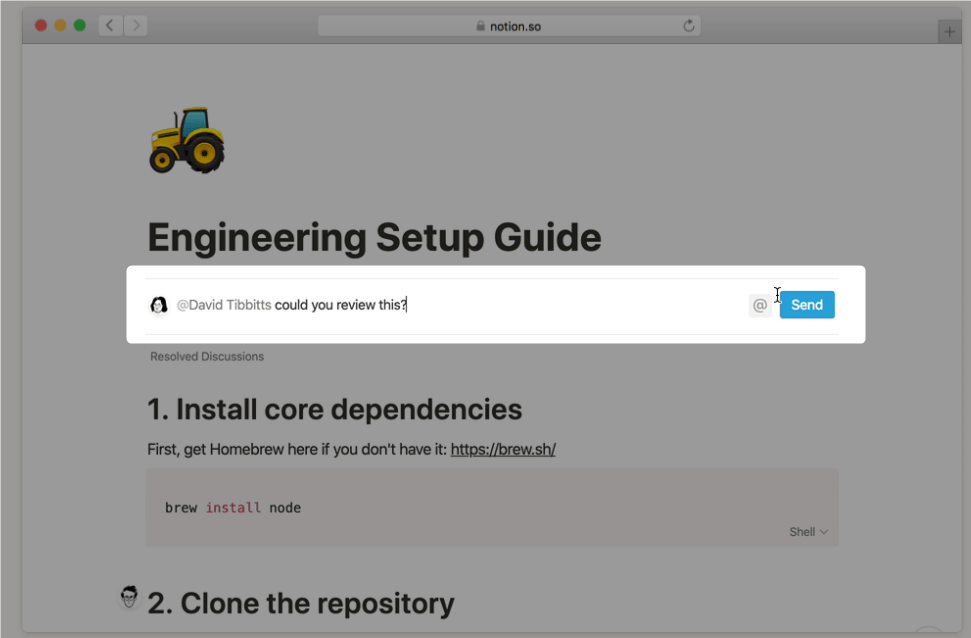Reload the notion.so page
This screenshot has width=971, height=638.
click(689, 26)
